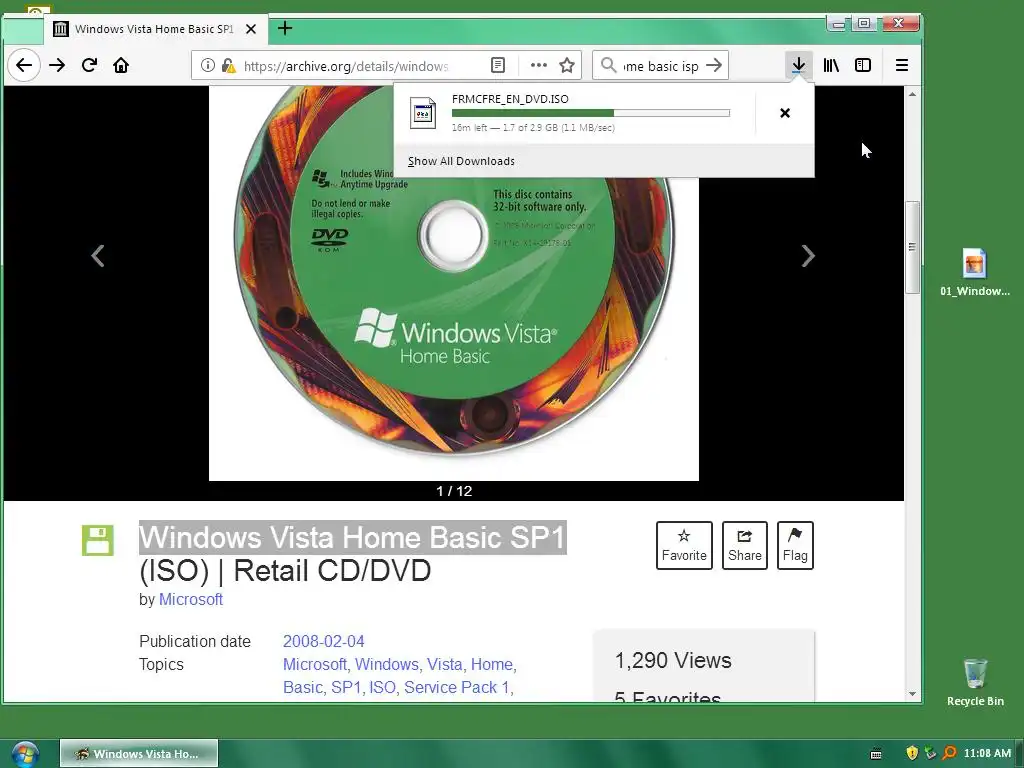Submit search with the go arrow
The width and height of the screenshot is (1024, 768).
click(x=715, y=65)
